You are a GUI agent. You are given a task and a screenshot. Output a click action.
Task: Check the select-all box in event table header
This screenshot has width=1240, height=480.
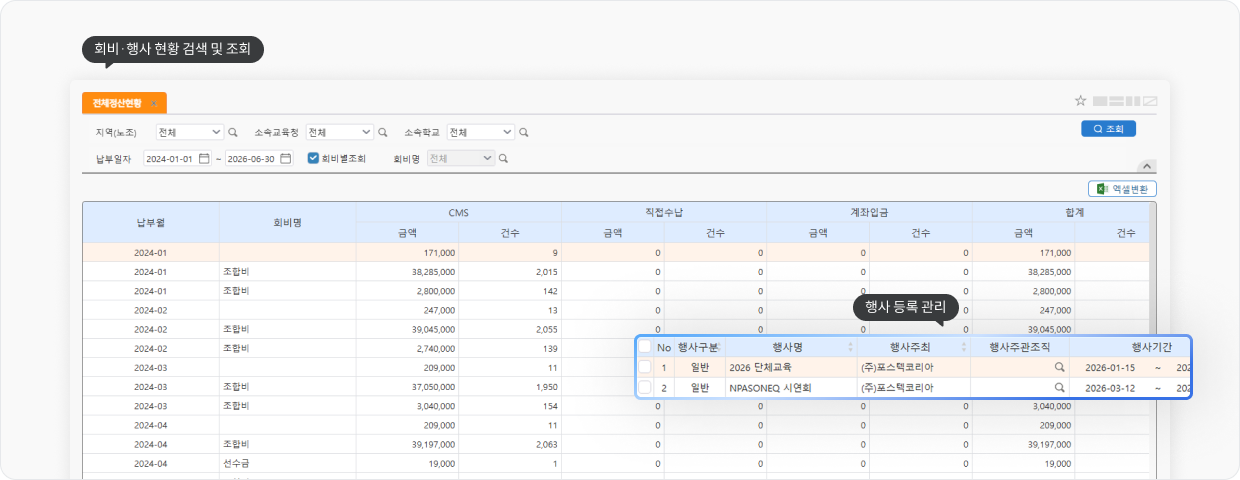[644, 346]
